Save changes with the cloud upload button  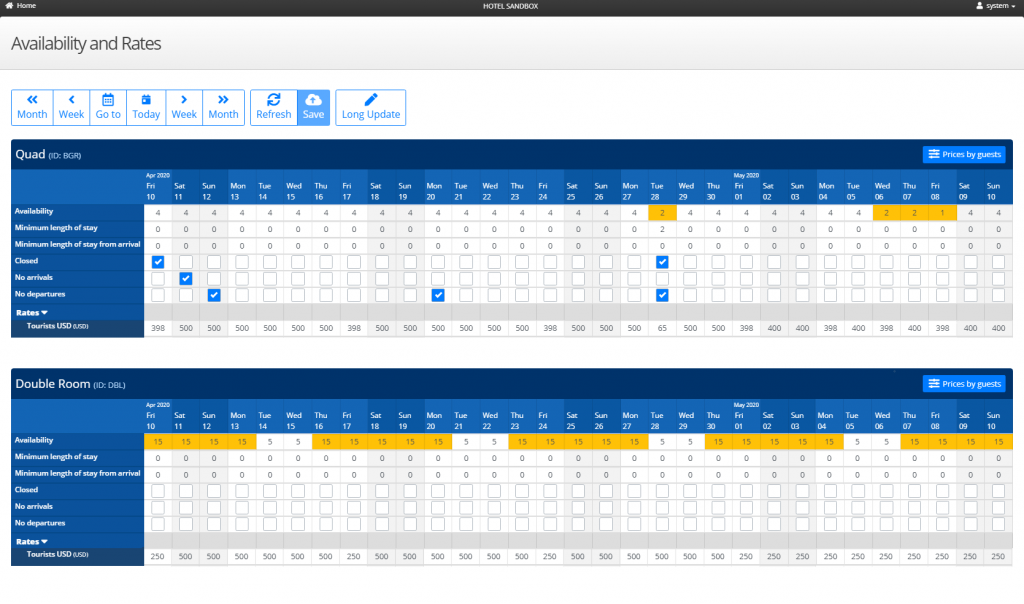click(313, 107)
